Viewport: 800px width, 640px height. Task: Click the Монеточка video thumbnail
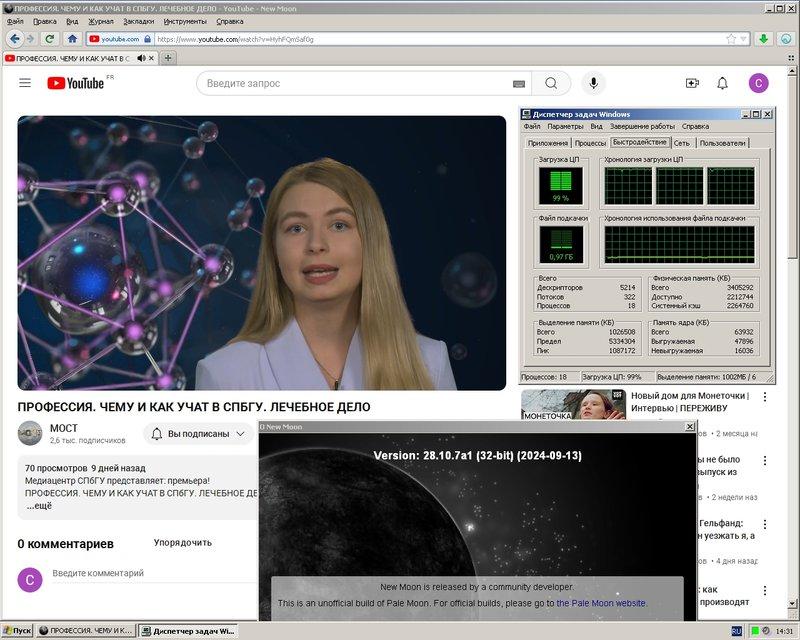click(573, 405)
